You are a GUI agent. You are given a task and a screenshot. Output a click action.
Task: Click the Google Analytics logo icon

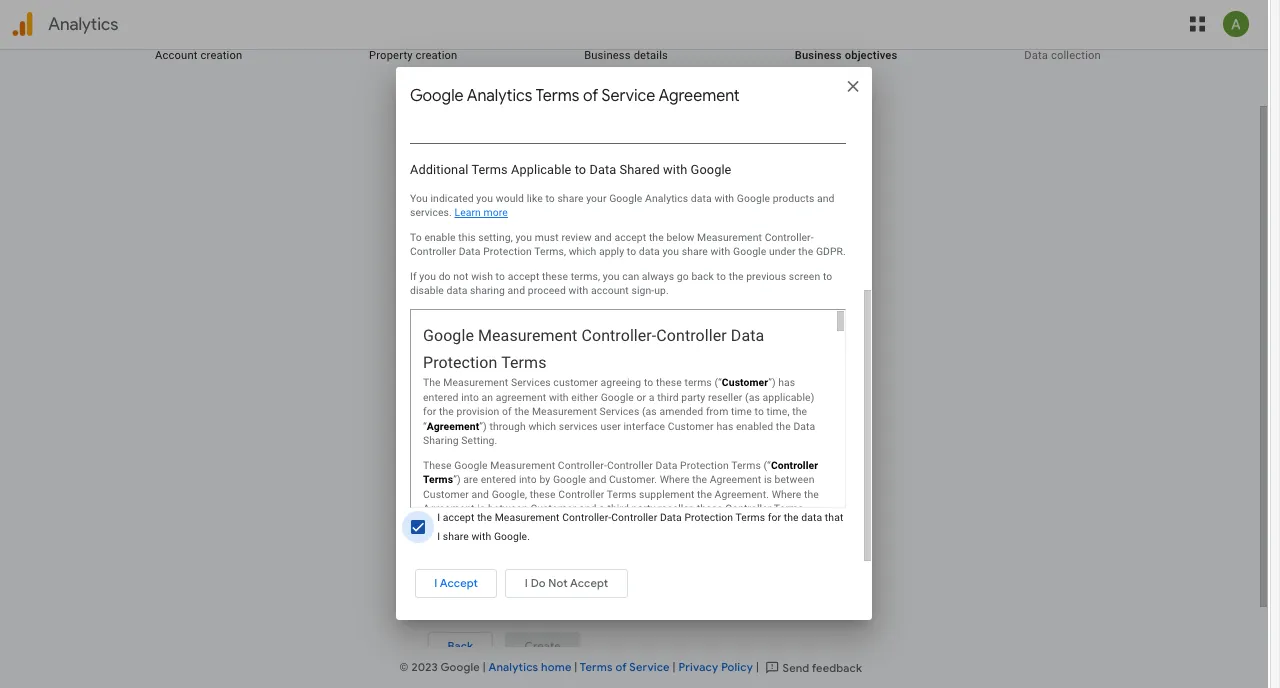click(22, 24)
